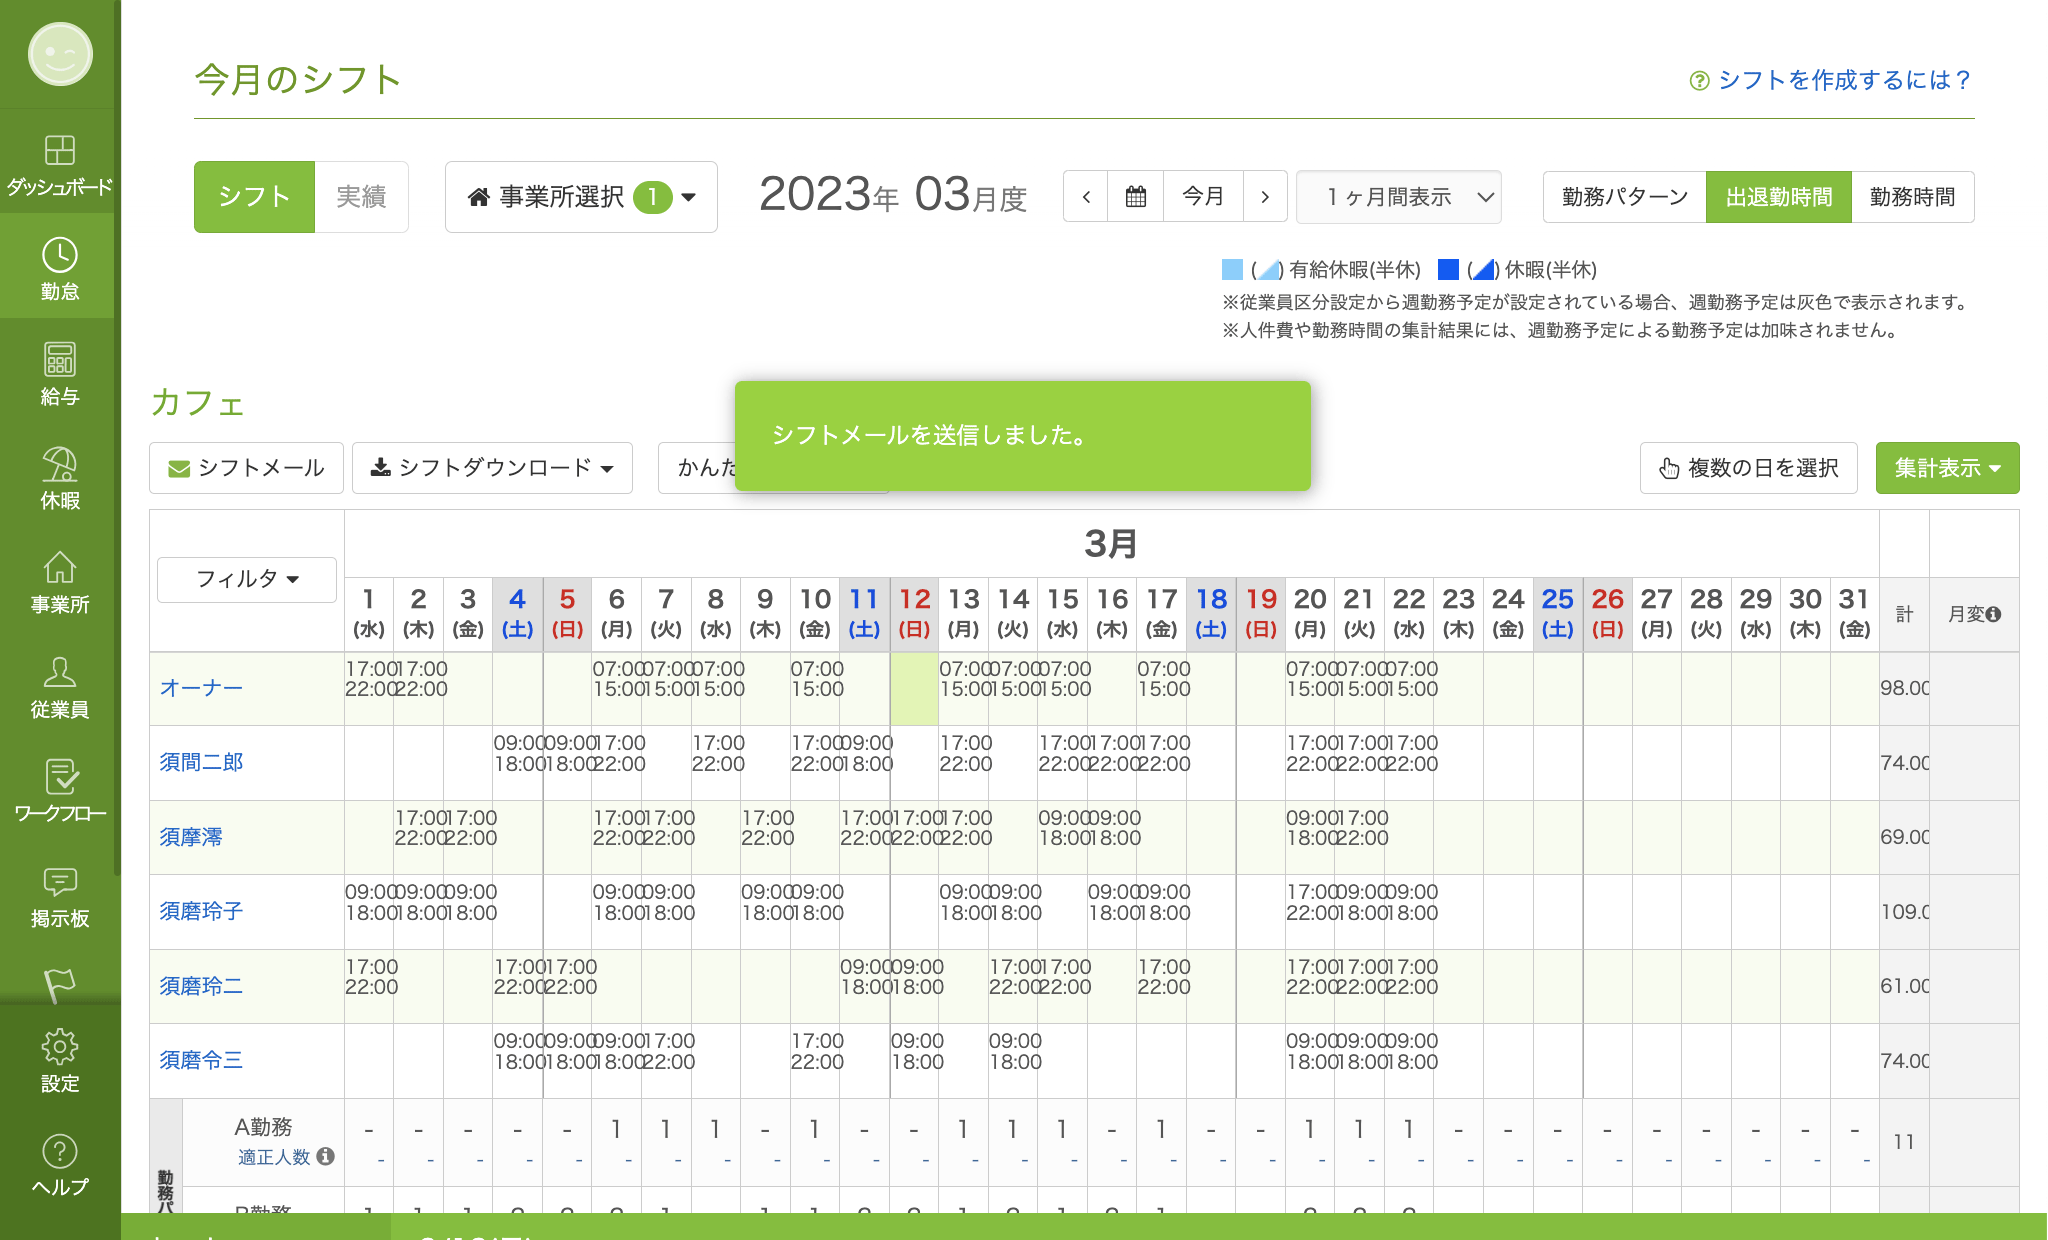Select the シフト tab
Image resolution: width=2048 pixels, height=1240 pixels.
(x=254, y=197)
